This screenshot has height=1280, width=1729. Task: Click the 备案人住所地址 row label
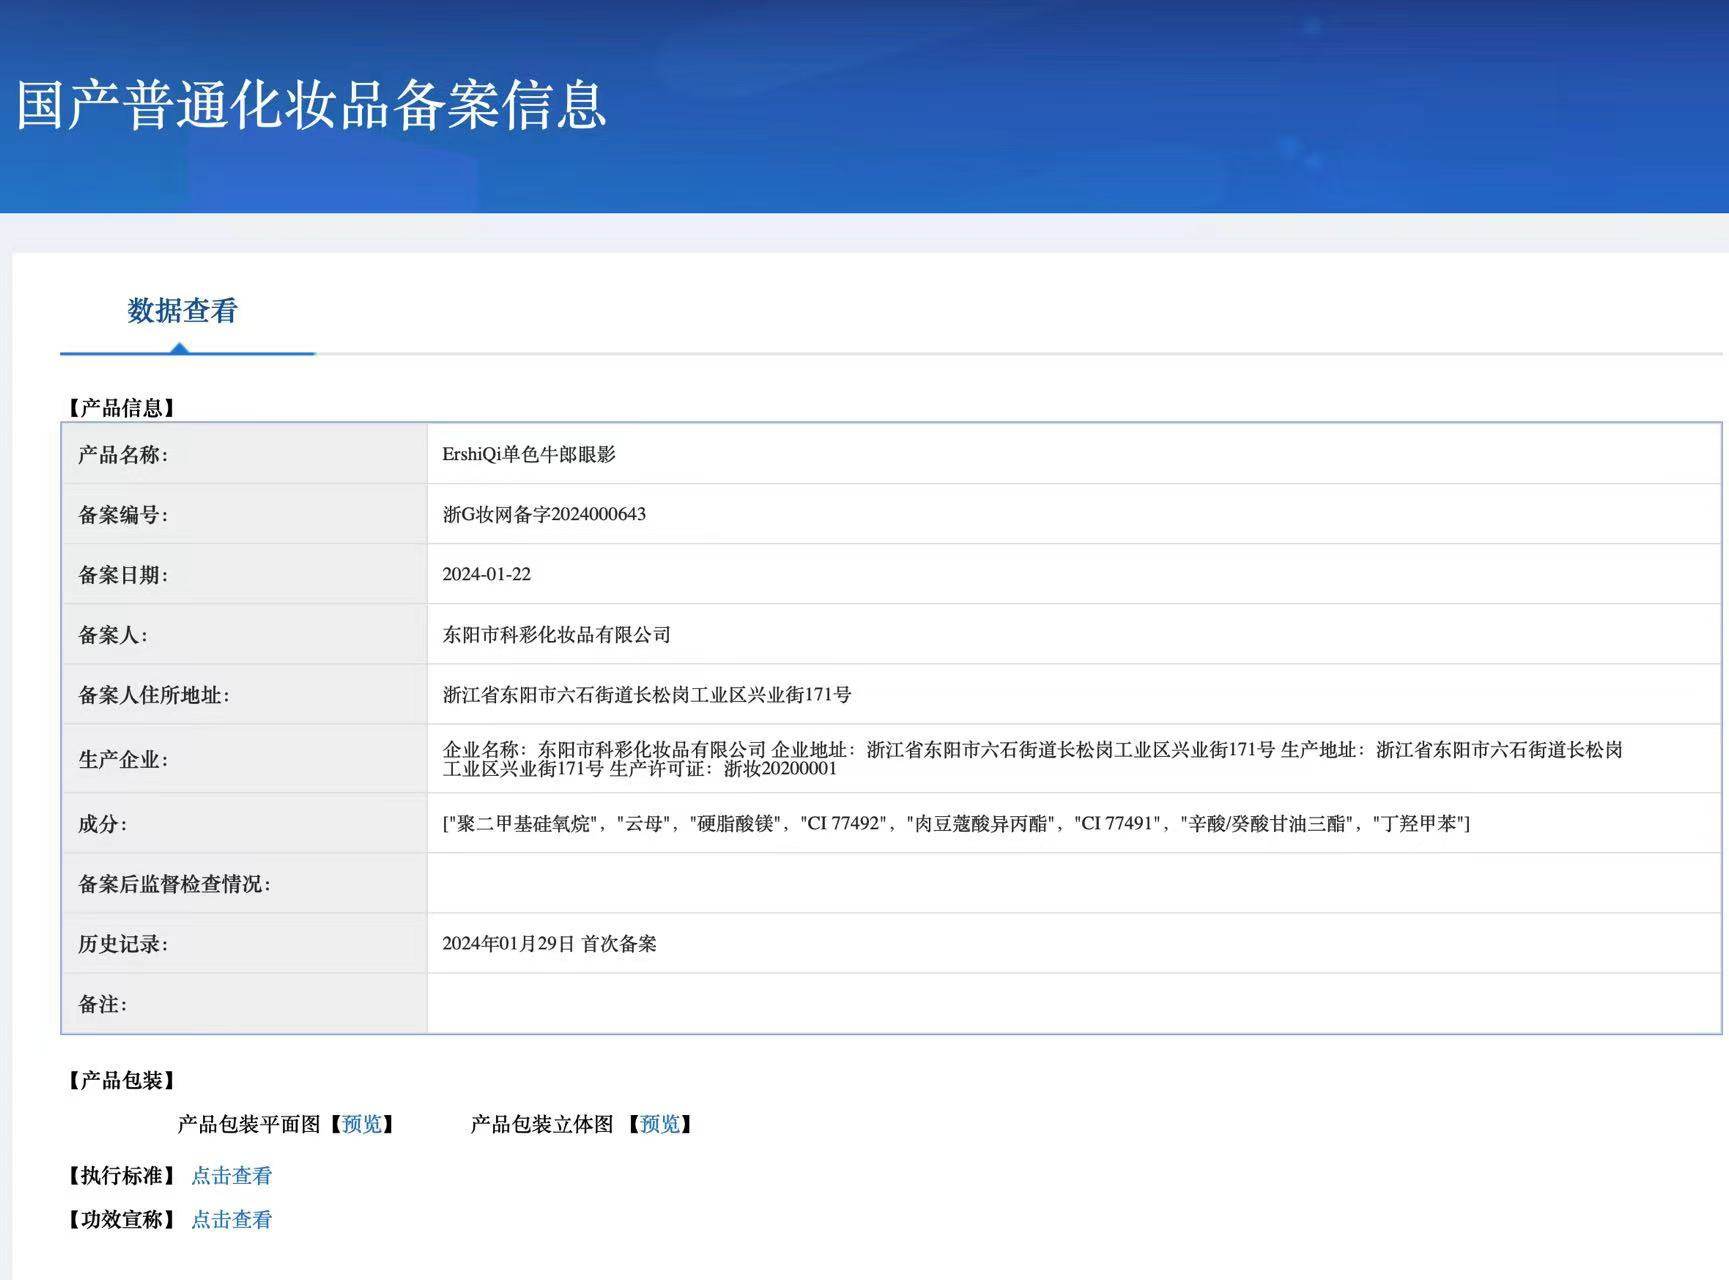coord(154,695)
